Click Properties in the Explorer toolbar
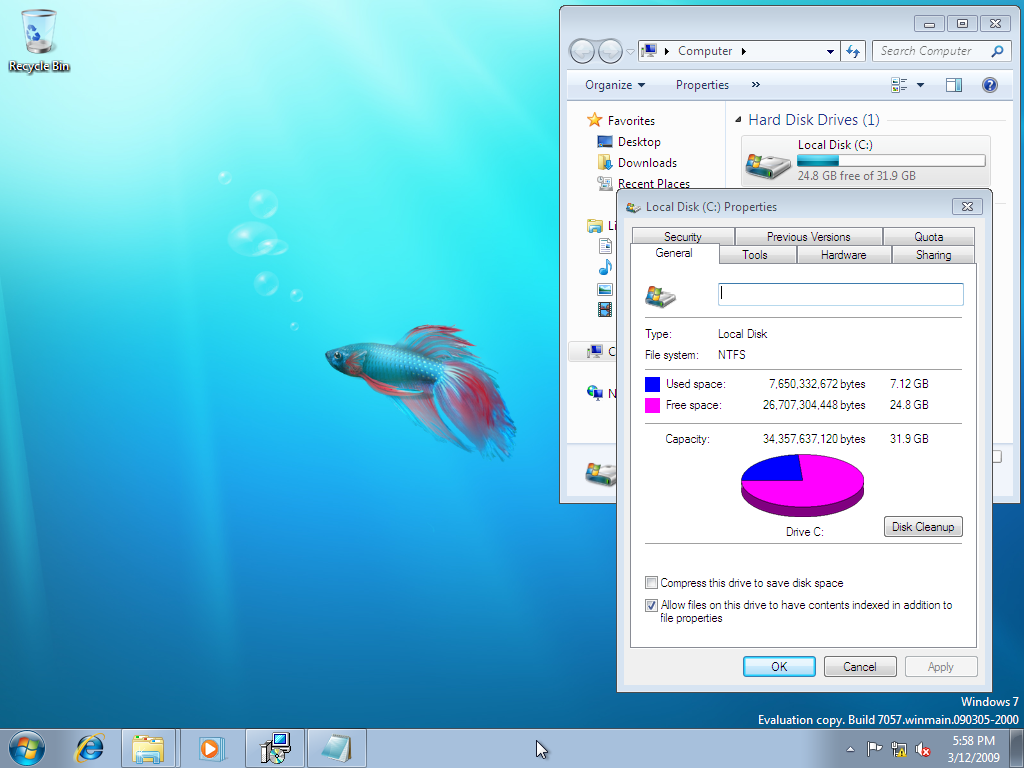The width and height of the screenshot is (1024, 768). pos(702,85)
